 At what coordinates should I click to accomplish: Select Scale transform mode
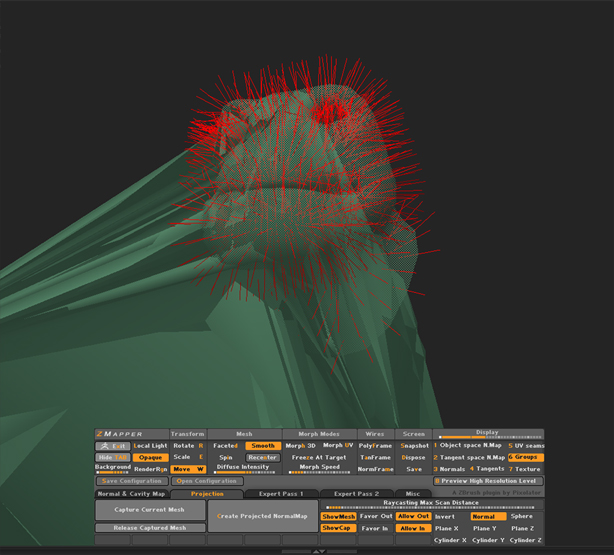[x=188, y=457]
